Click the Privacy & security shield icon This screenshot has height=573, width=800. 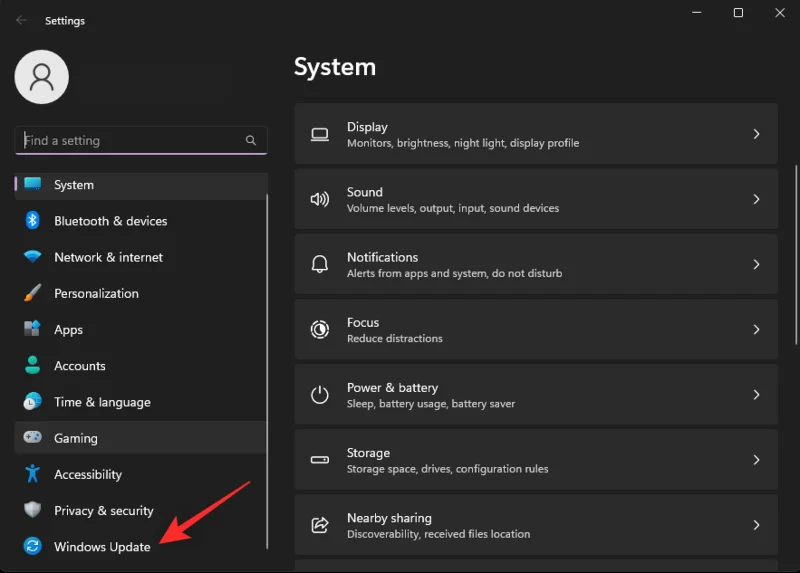point(33,510)
